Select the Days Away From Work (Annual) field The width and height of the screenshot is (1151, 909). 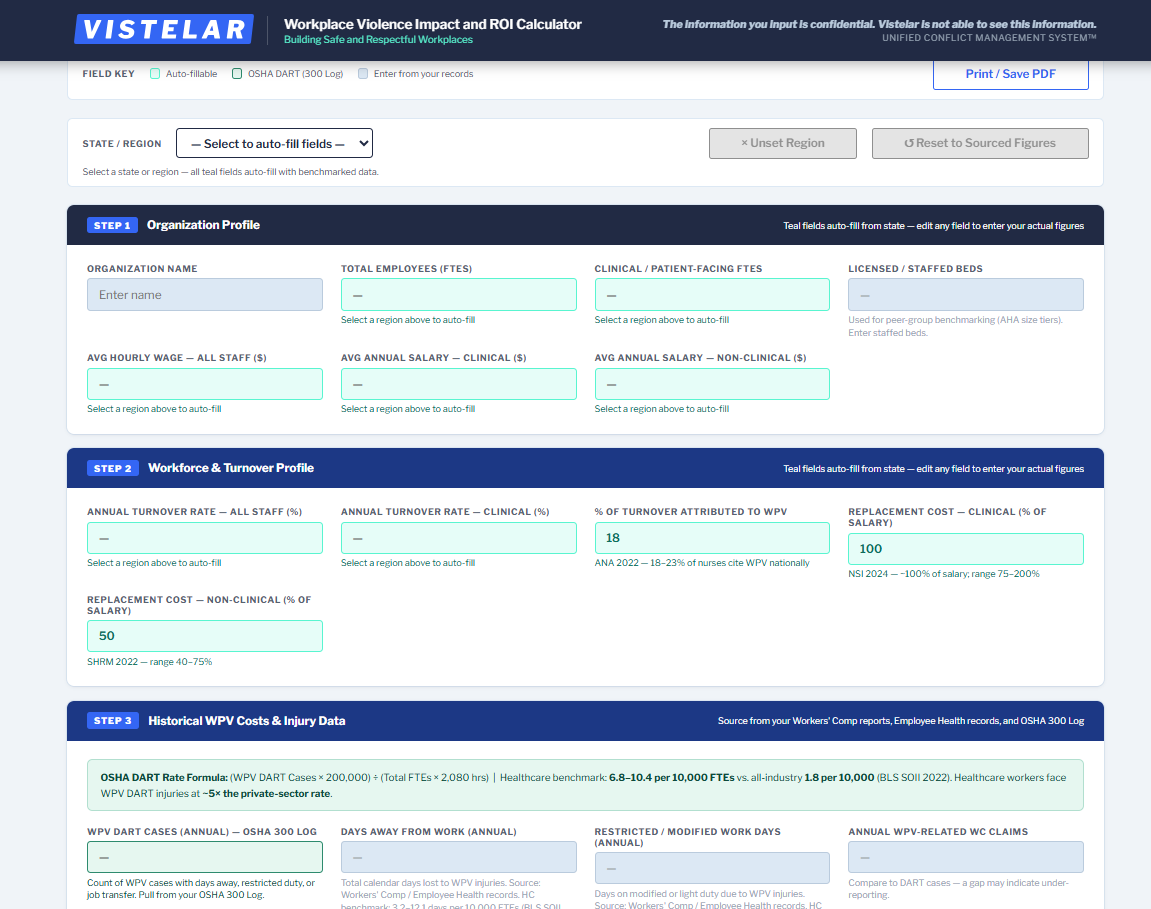[x=459, y=857]
